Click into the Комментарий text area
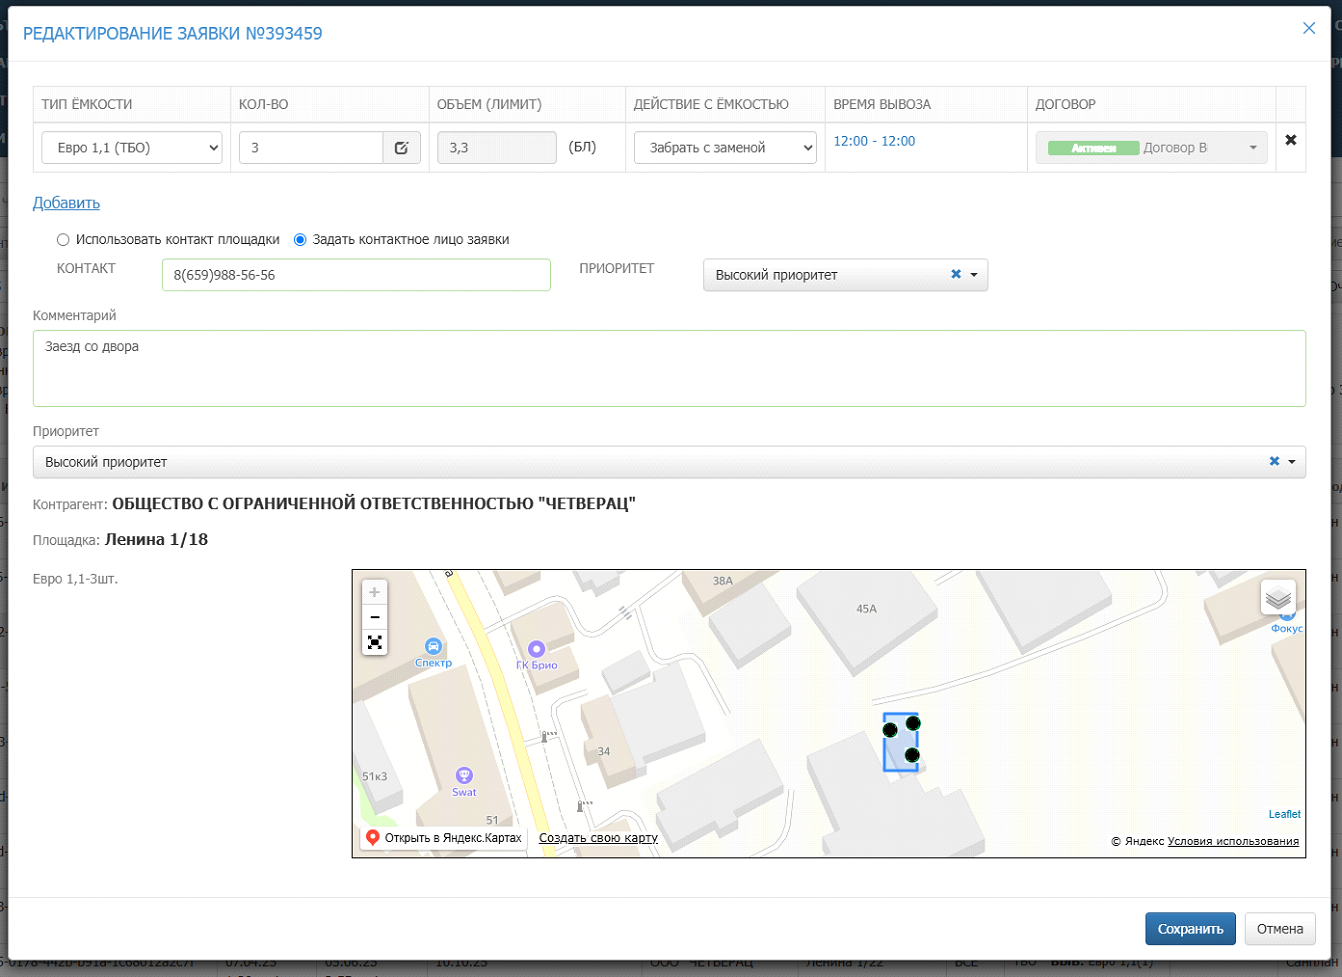 668,368
